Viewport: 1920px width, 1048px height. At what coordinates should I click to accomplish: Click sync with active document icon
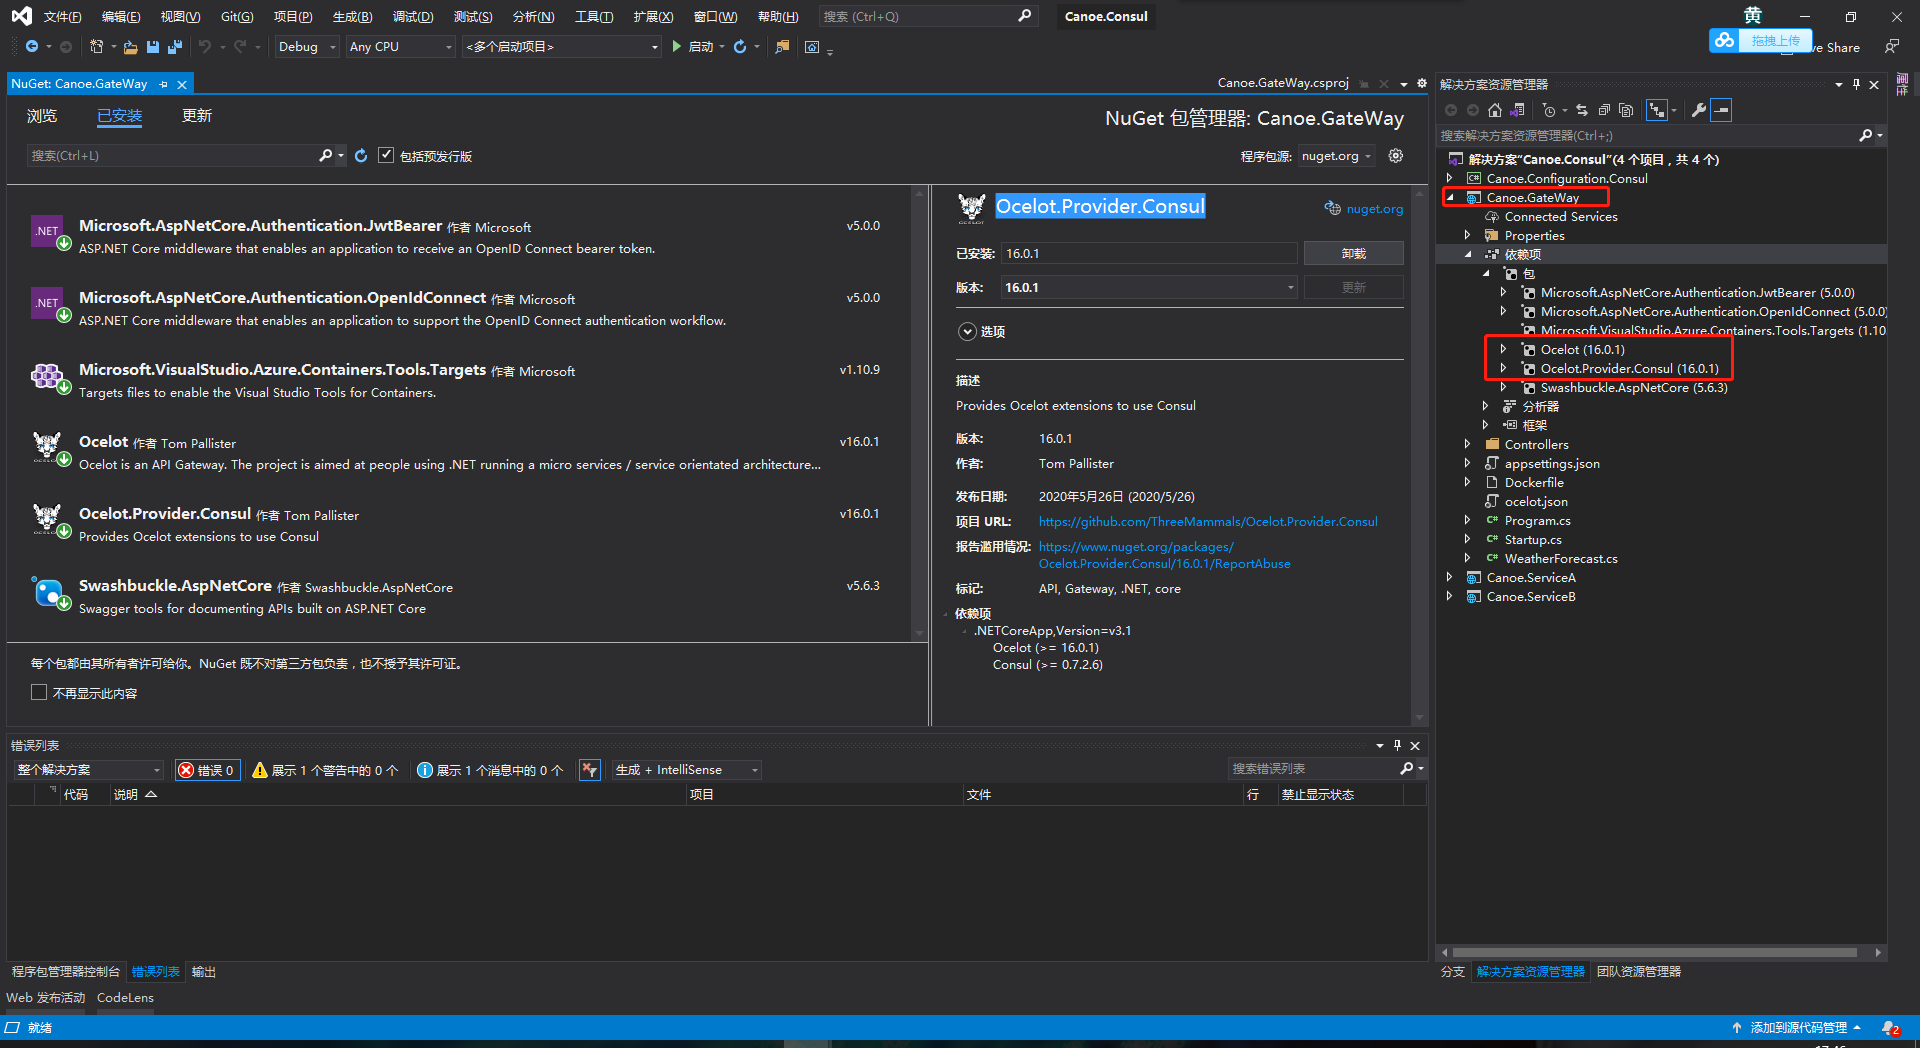coord(1582,110)
